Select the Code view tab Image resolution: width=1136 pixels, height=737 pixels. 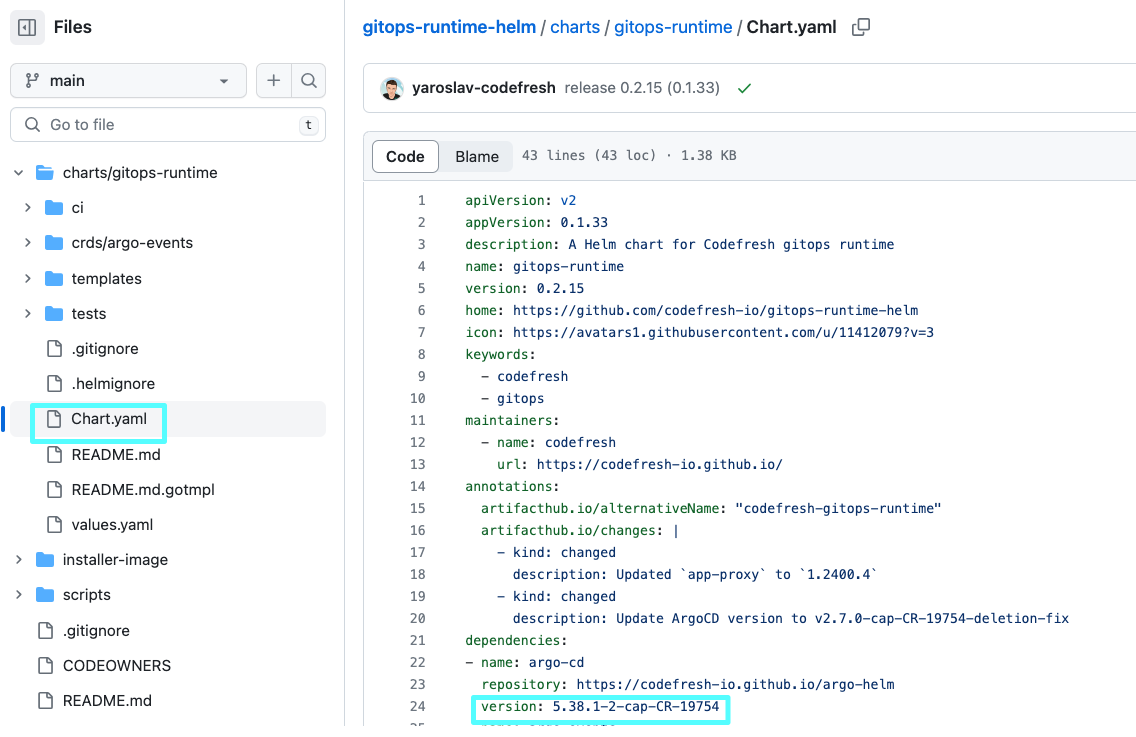405,156
